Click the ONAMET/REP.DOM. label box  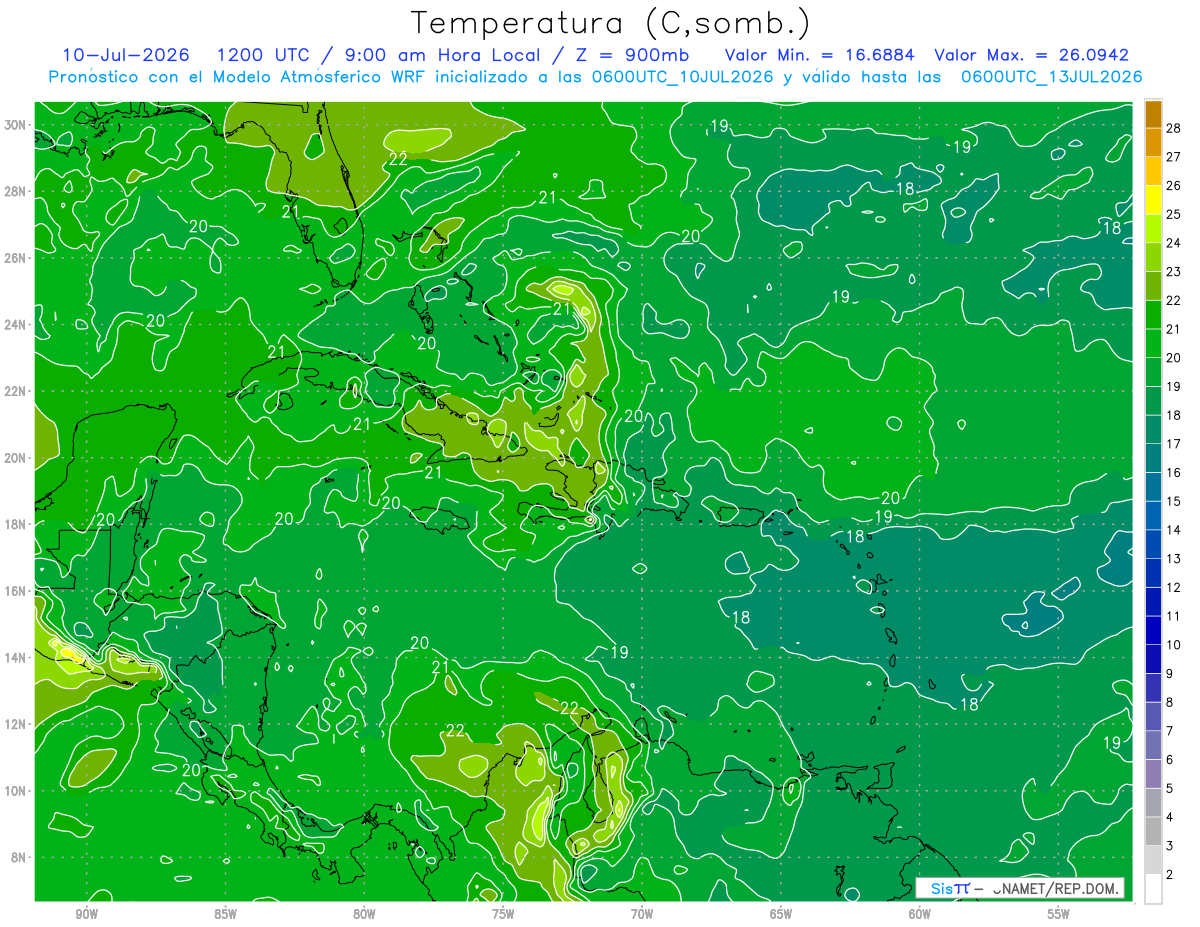1019,888
